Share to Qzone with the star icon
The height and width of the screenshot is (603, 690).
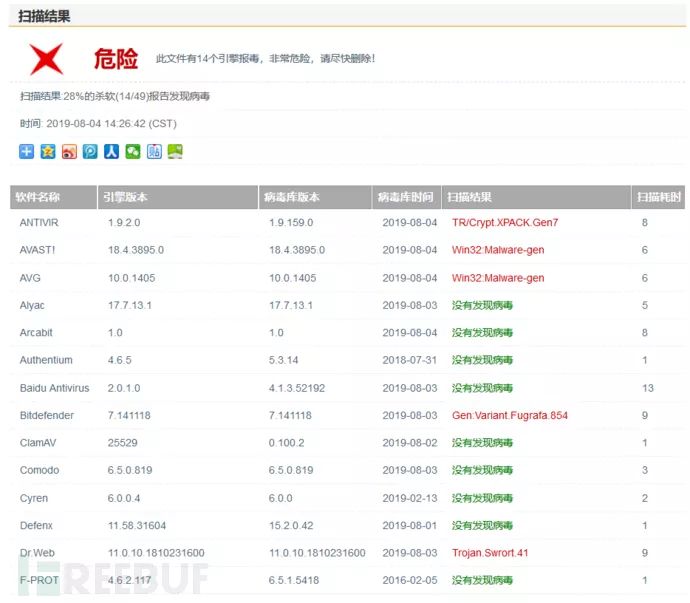[48, 152]
